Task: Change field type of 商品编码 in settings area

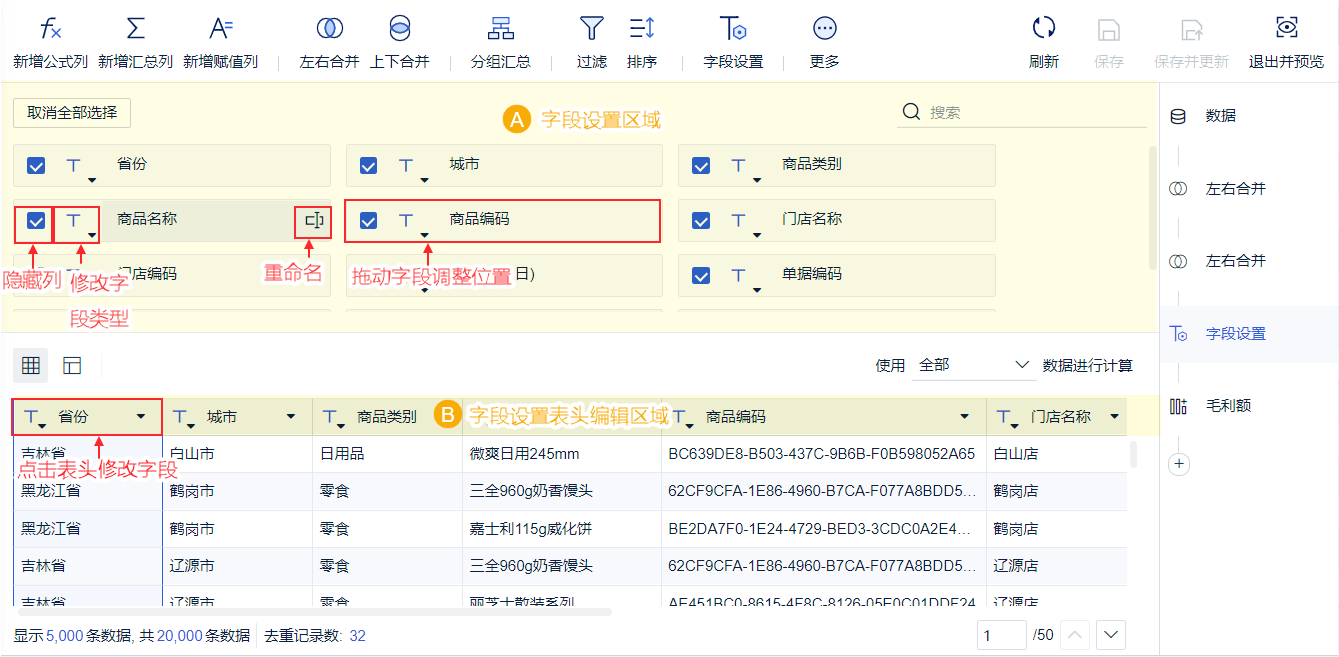Action: (x=412, y=222)
